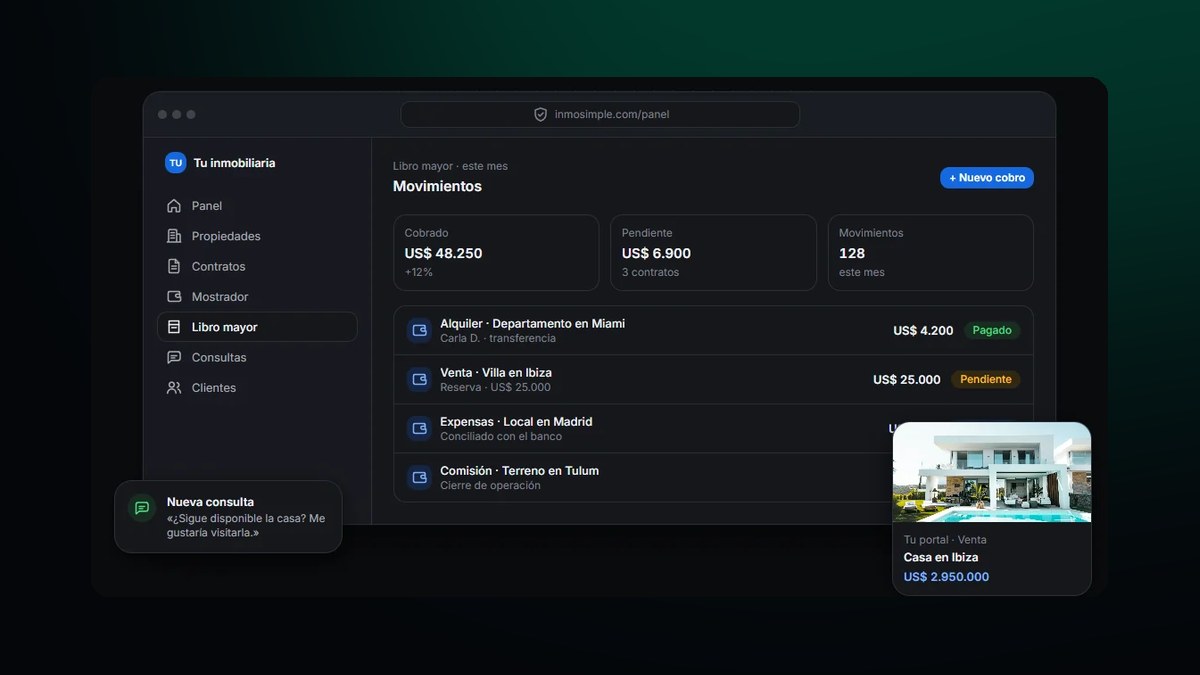Select the Expensas · Local en Madrid entry
The height and width of the screenshot is (675, 1200).
pyautogui.click(x=713, y=429)
